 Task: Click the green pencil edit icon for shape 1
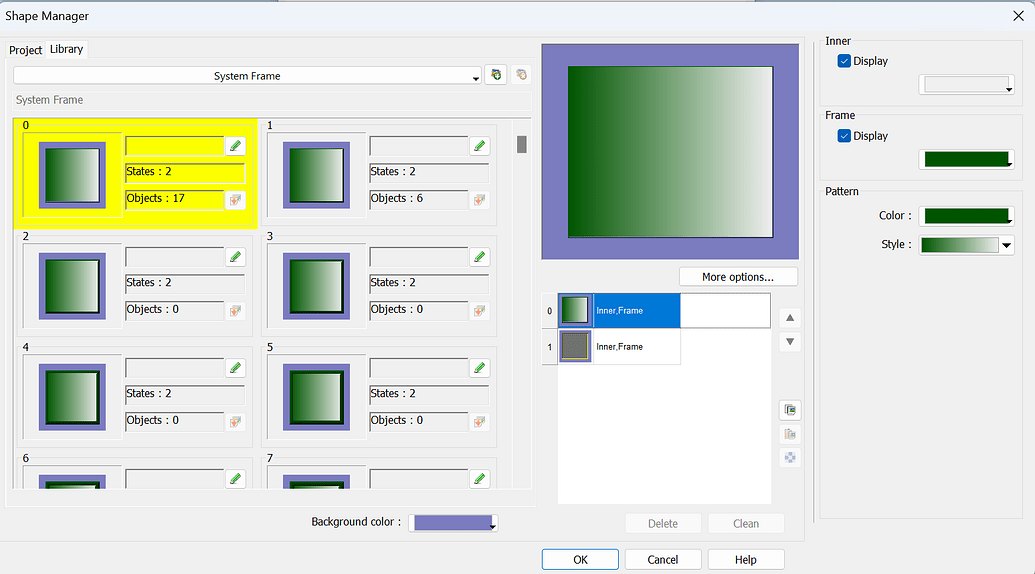(480, 146)
